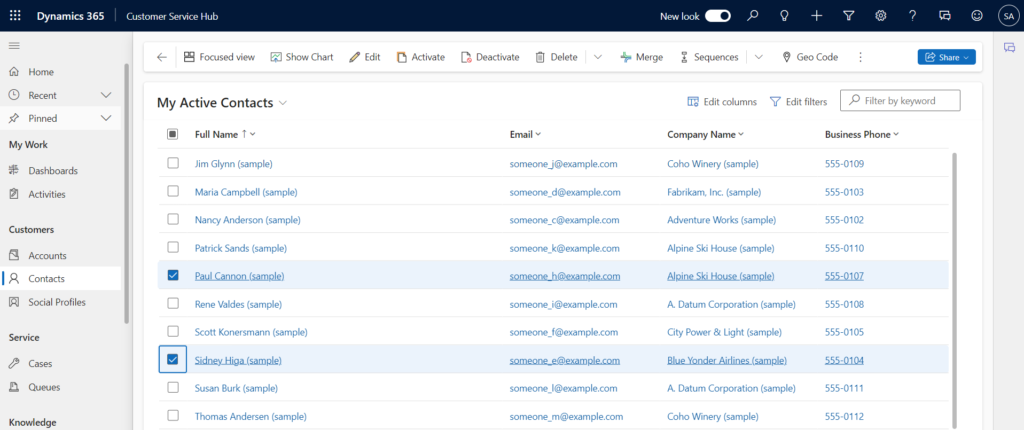Expand the Pinned section in sidebar

click(106, 118)
